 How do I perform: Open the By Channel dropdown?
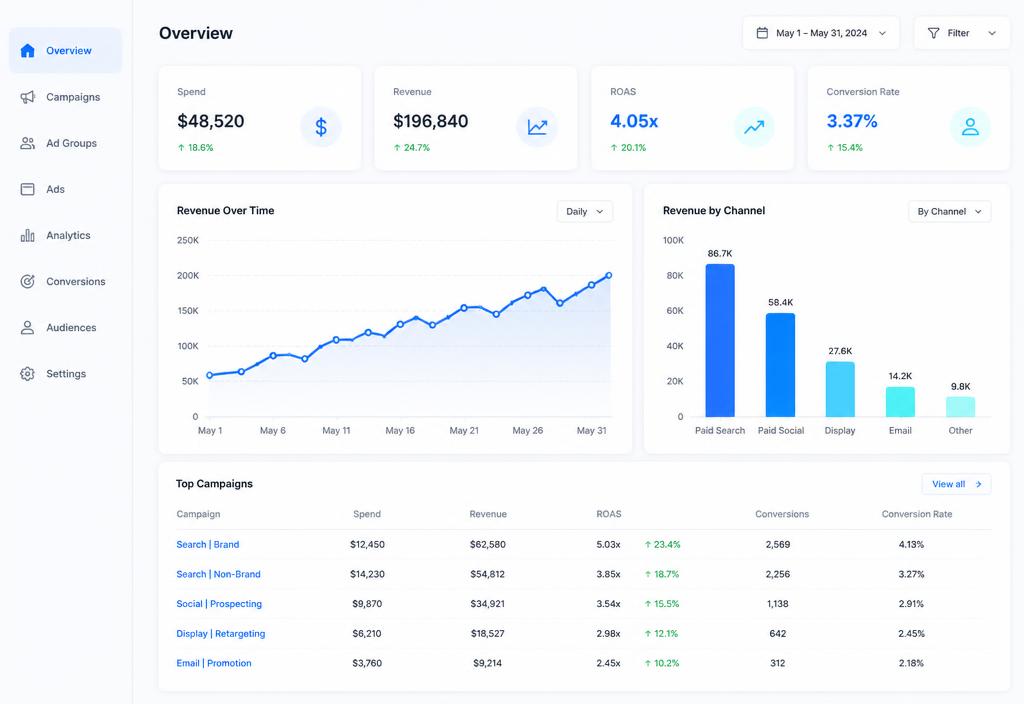pos(950,212)
